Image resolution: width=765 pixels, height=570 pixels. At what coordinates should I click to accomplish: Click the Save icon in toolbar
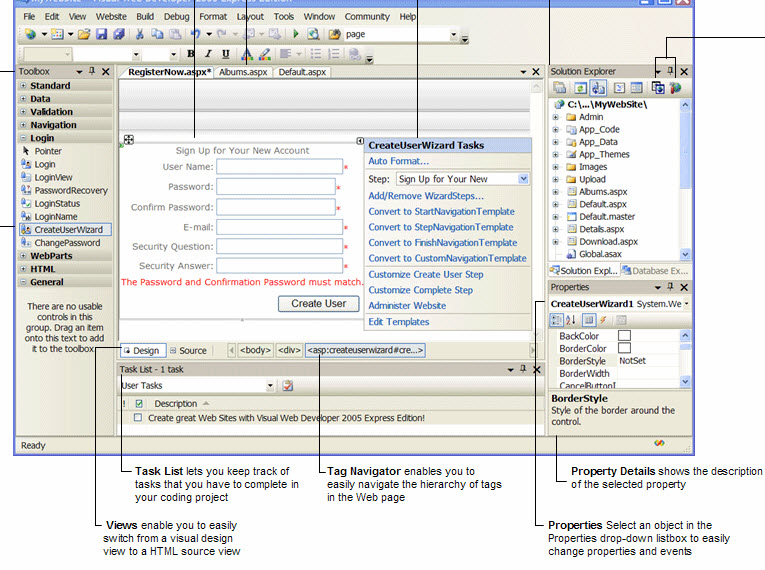click(102, 34)
